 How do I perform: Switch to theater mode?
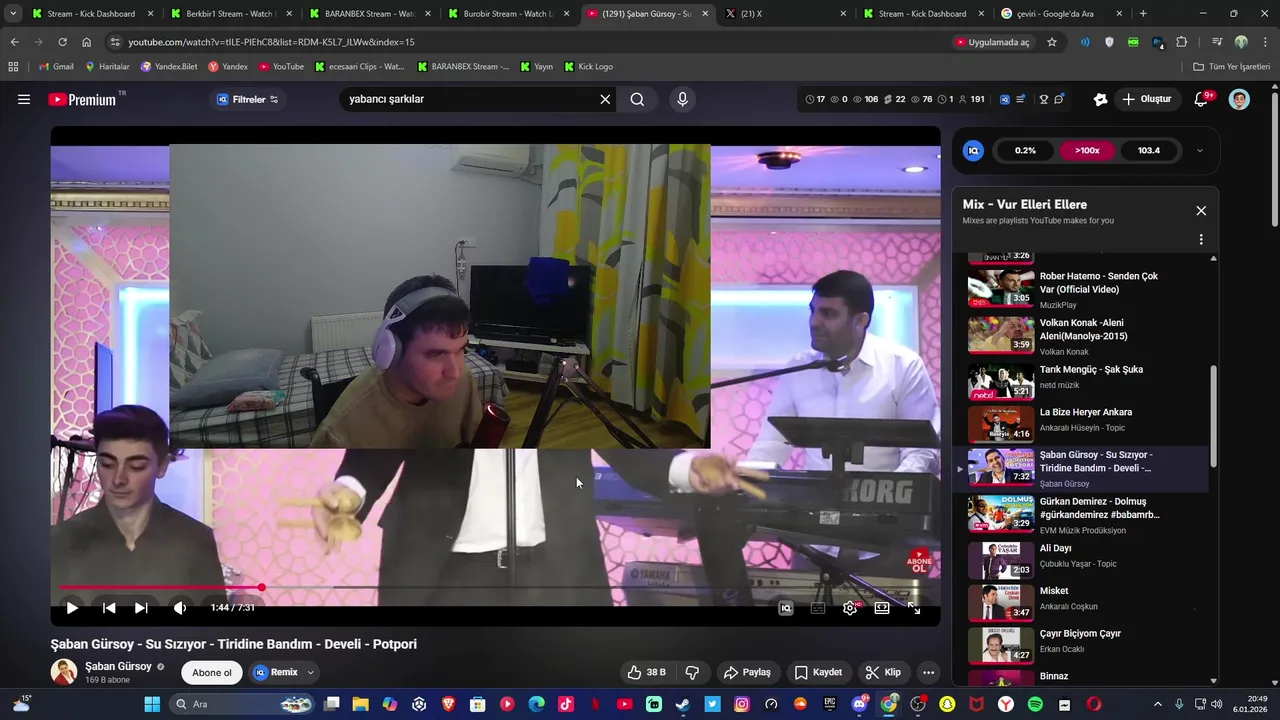pyautogui.click(x=882, y=607)
